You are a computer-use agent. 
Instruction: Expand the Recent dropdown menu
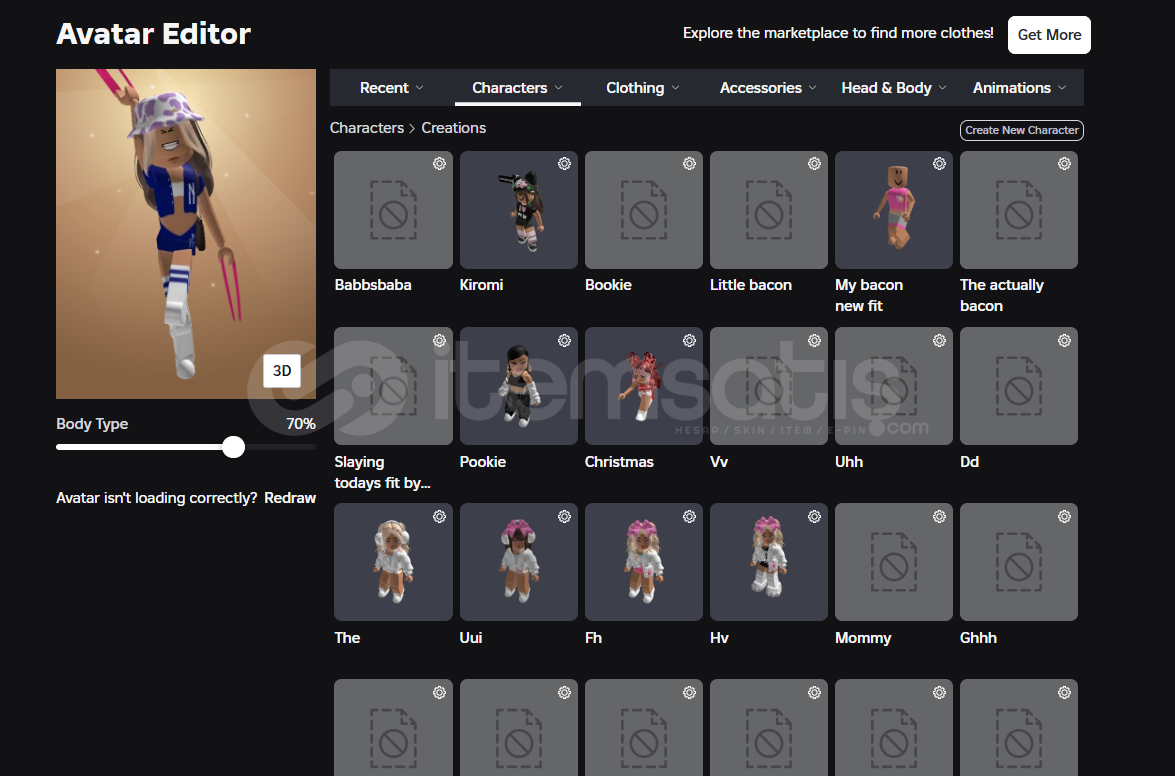pyautogui.click(x=392, y=88)
